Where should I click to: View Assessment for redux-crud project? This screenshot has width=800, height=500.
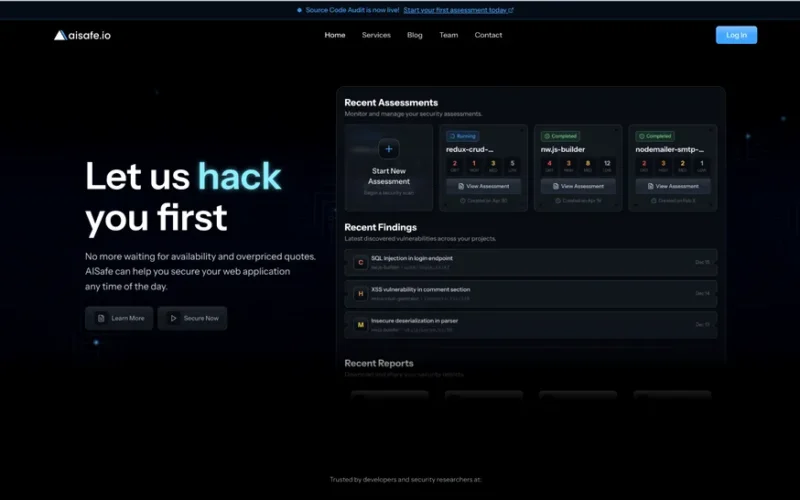click(483, 186)
